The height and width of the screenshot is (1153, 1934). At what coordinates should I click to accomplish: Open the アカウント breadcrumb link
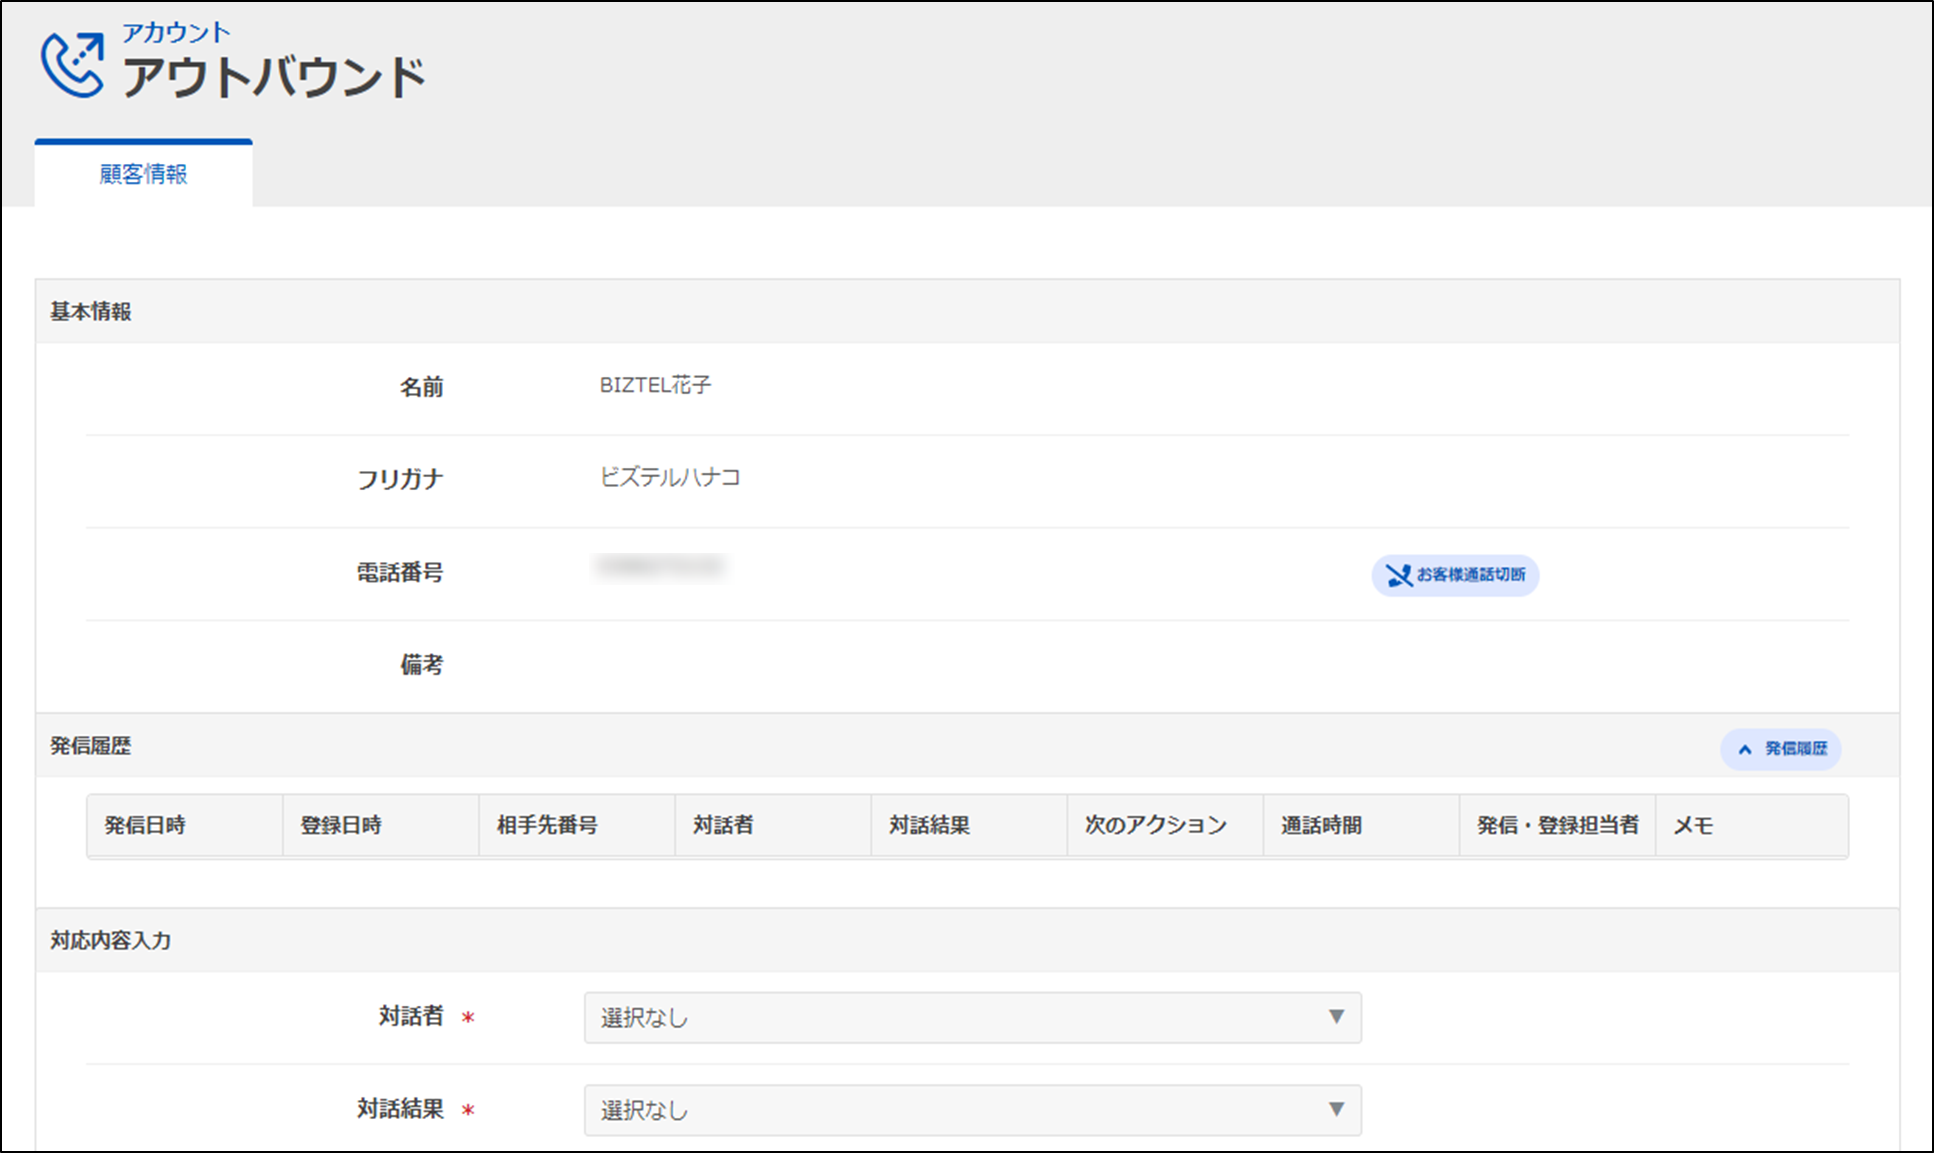(x=176, y=32)
